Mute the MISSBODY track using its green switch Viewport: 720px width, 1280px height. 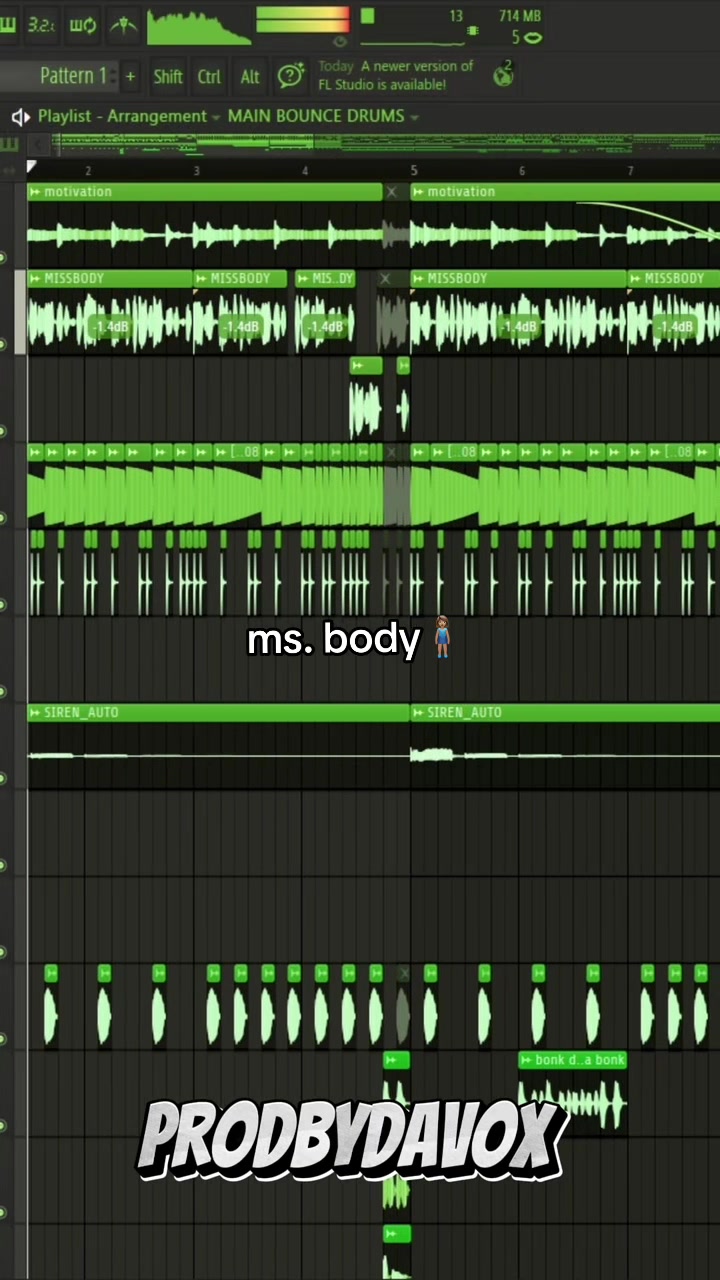(3, 345)
